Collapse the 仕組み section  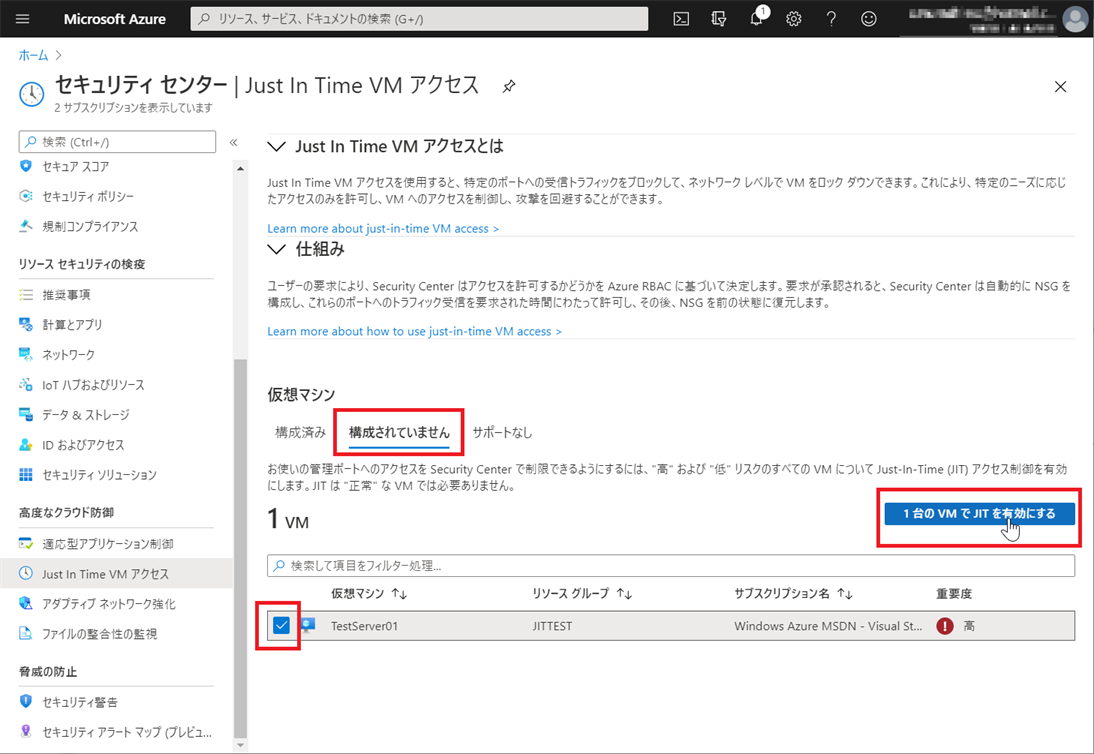[x=277, y=249]
